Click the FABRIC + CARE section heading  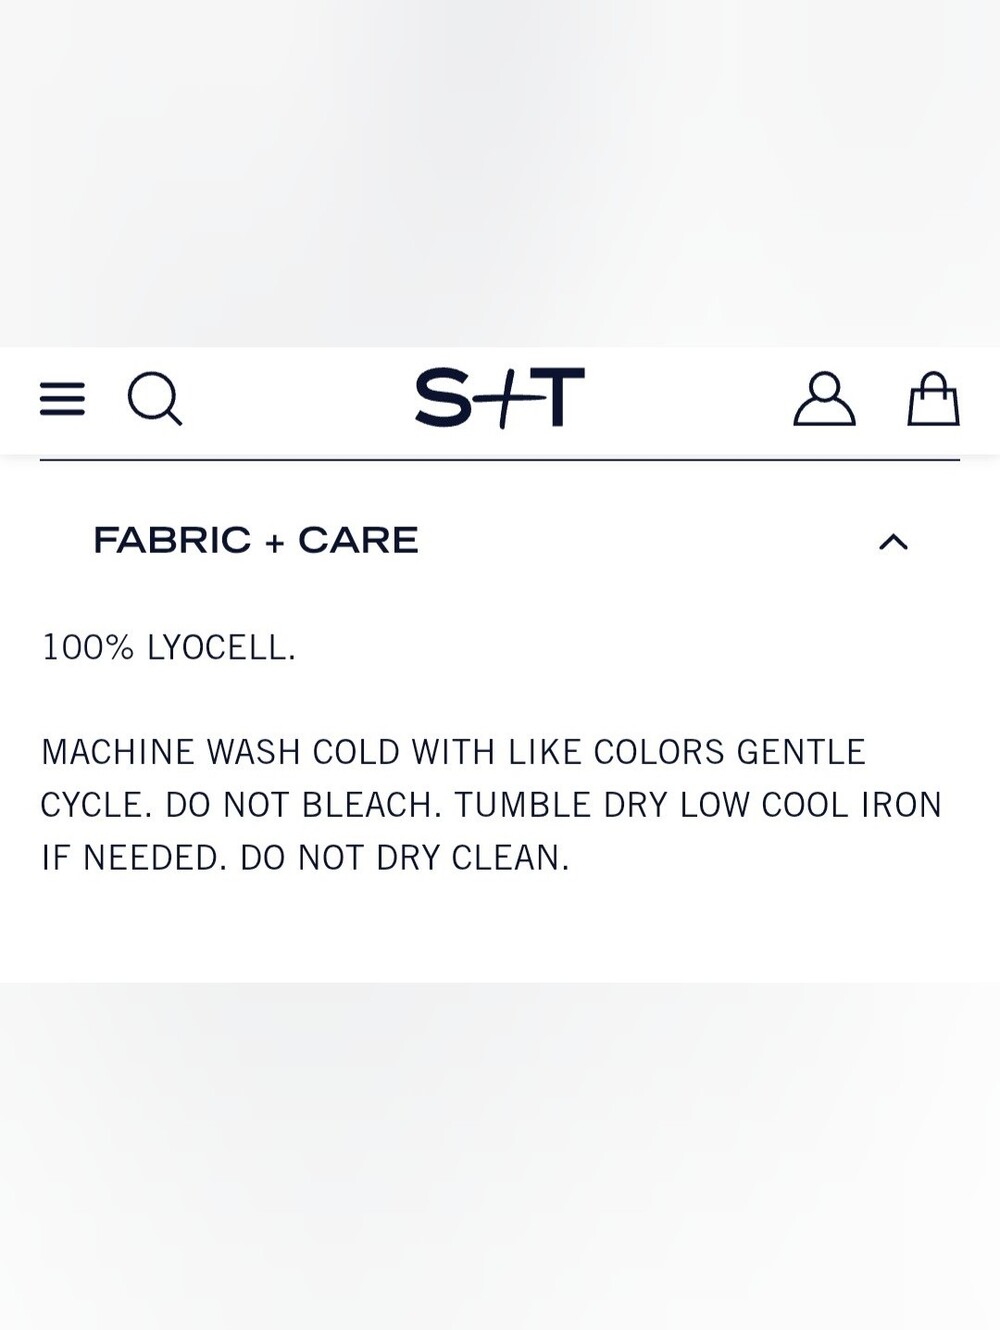255,541
